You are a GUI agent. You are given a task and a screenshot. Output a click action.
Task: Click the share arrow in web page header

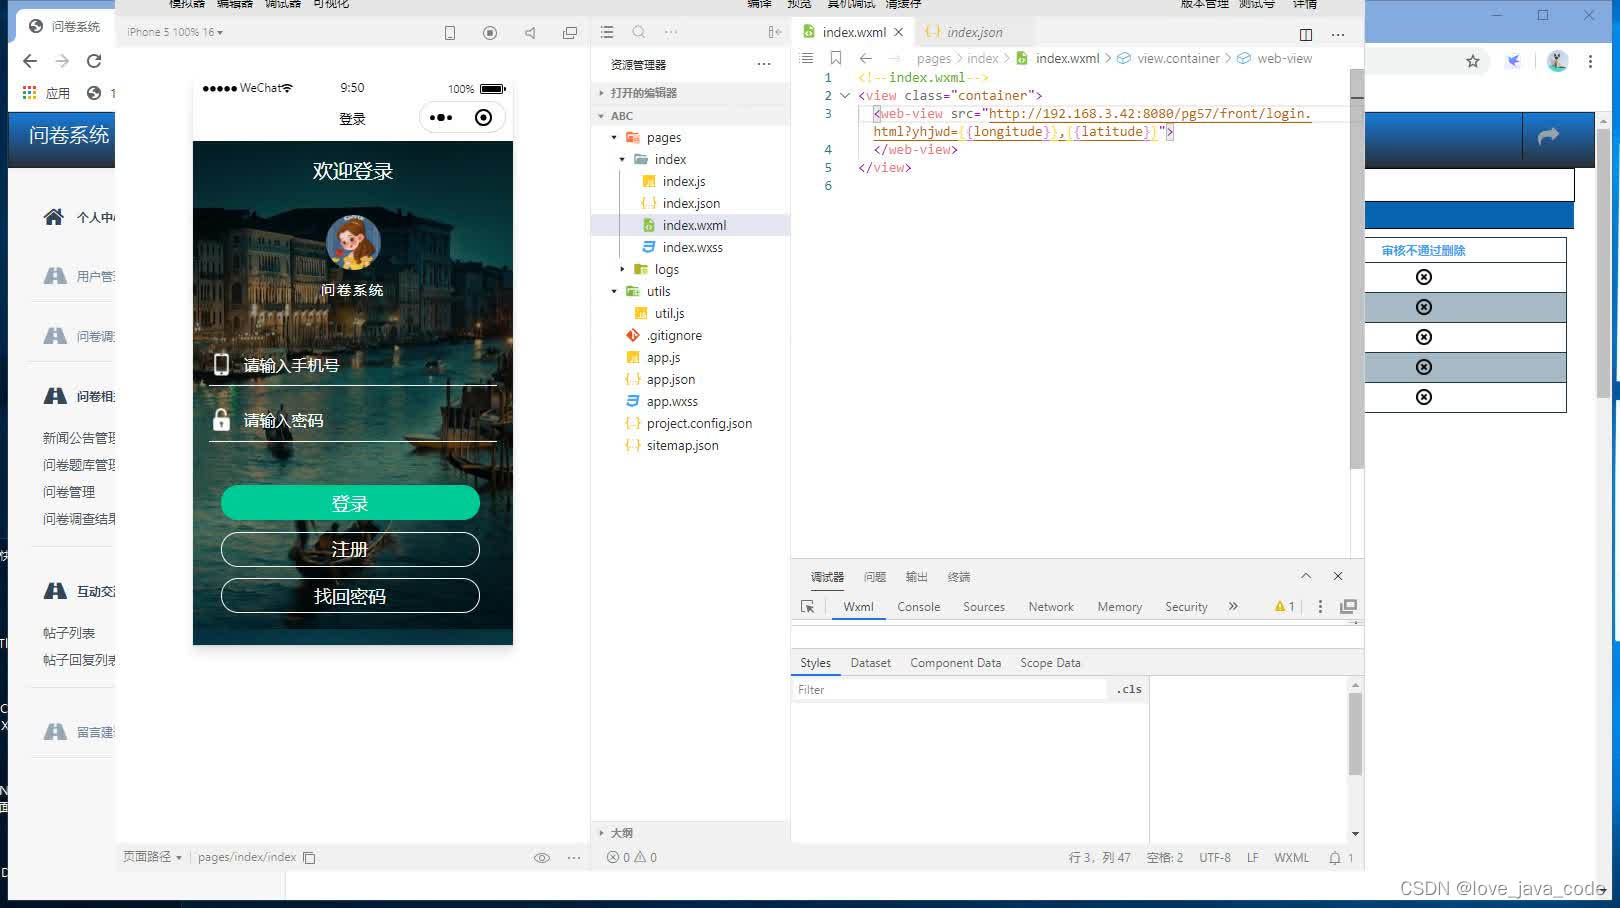coord(1548,136)
